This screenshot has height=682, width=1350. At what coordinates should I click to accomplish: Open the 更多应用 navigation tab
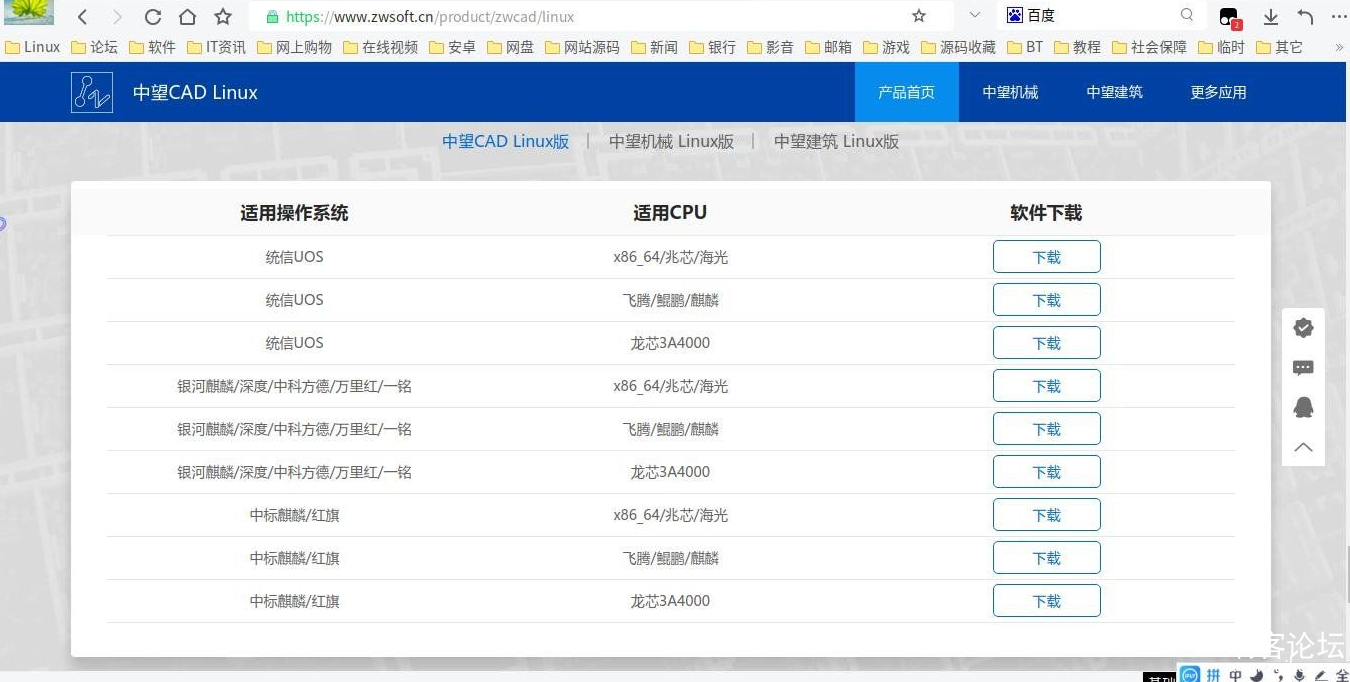(1218, 92)
